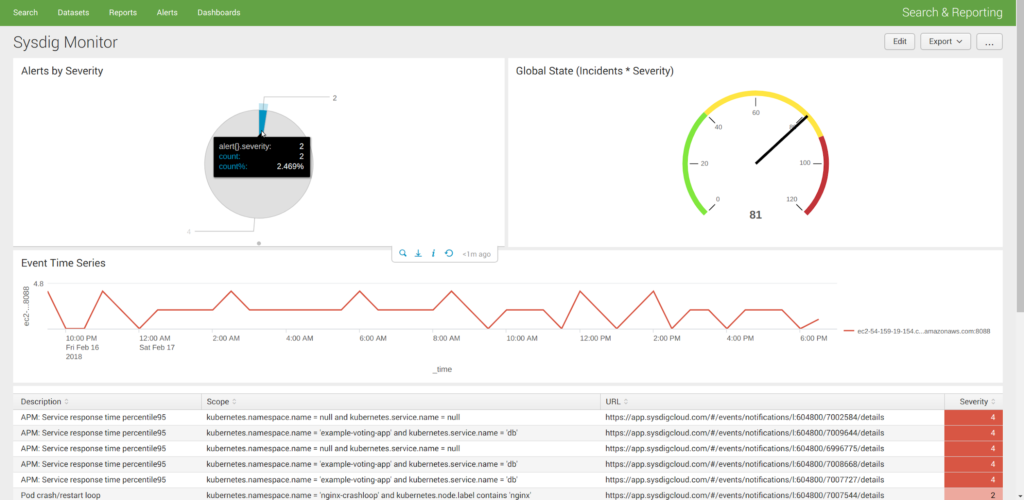Switch to Dashboards in the top bar
Viewport: 1024px width, 500px height.
click(219, 12)
